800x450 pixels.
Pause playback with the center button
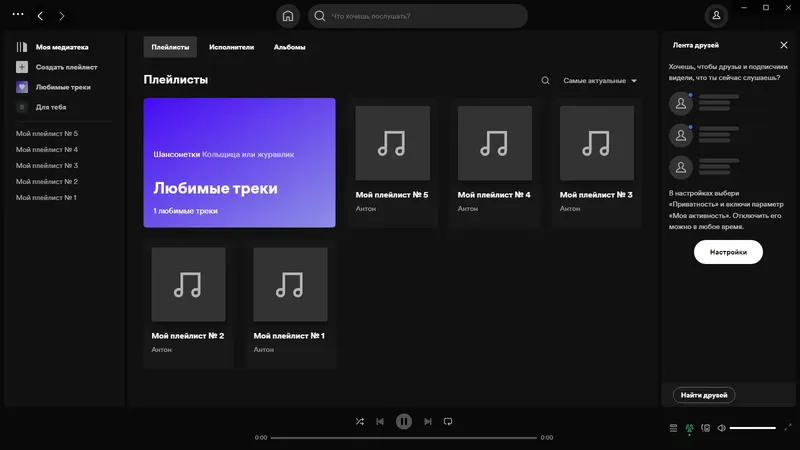(x=404, y=421)
